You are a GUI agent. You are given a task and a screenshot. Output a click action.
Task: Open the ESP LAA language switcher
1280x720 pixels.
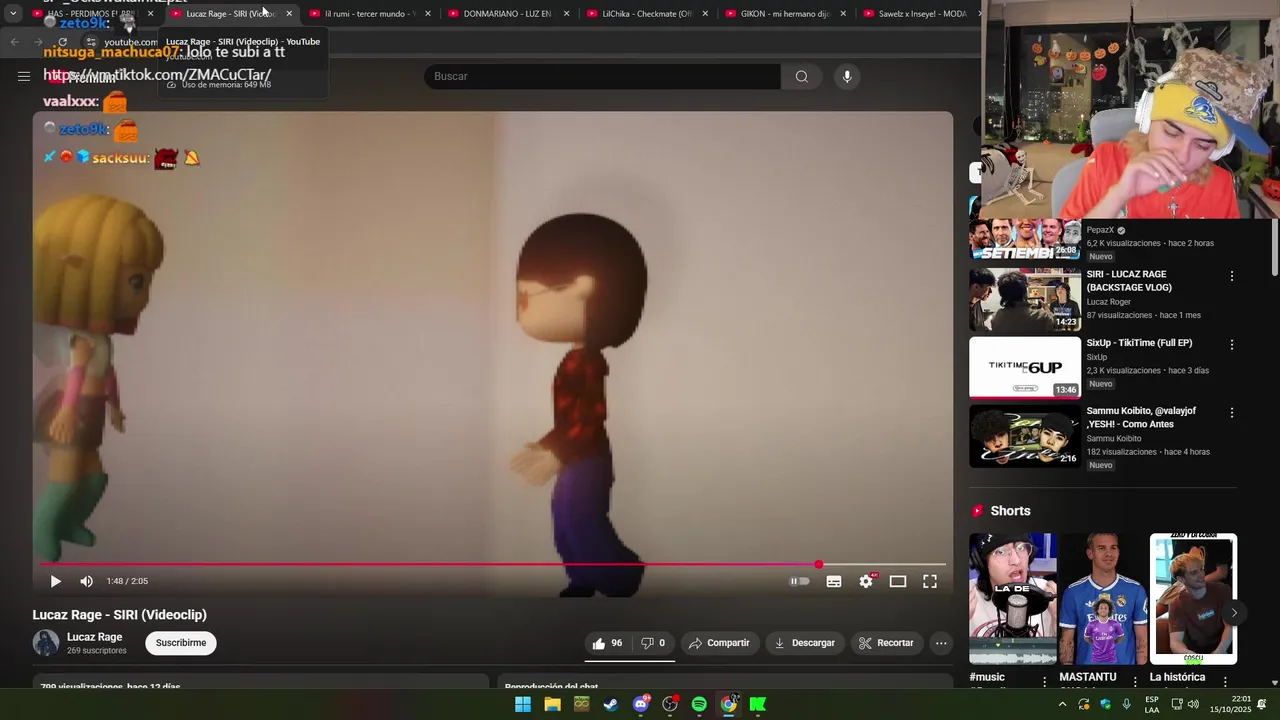1152,704
